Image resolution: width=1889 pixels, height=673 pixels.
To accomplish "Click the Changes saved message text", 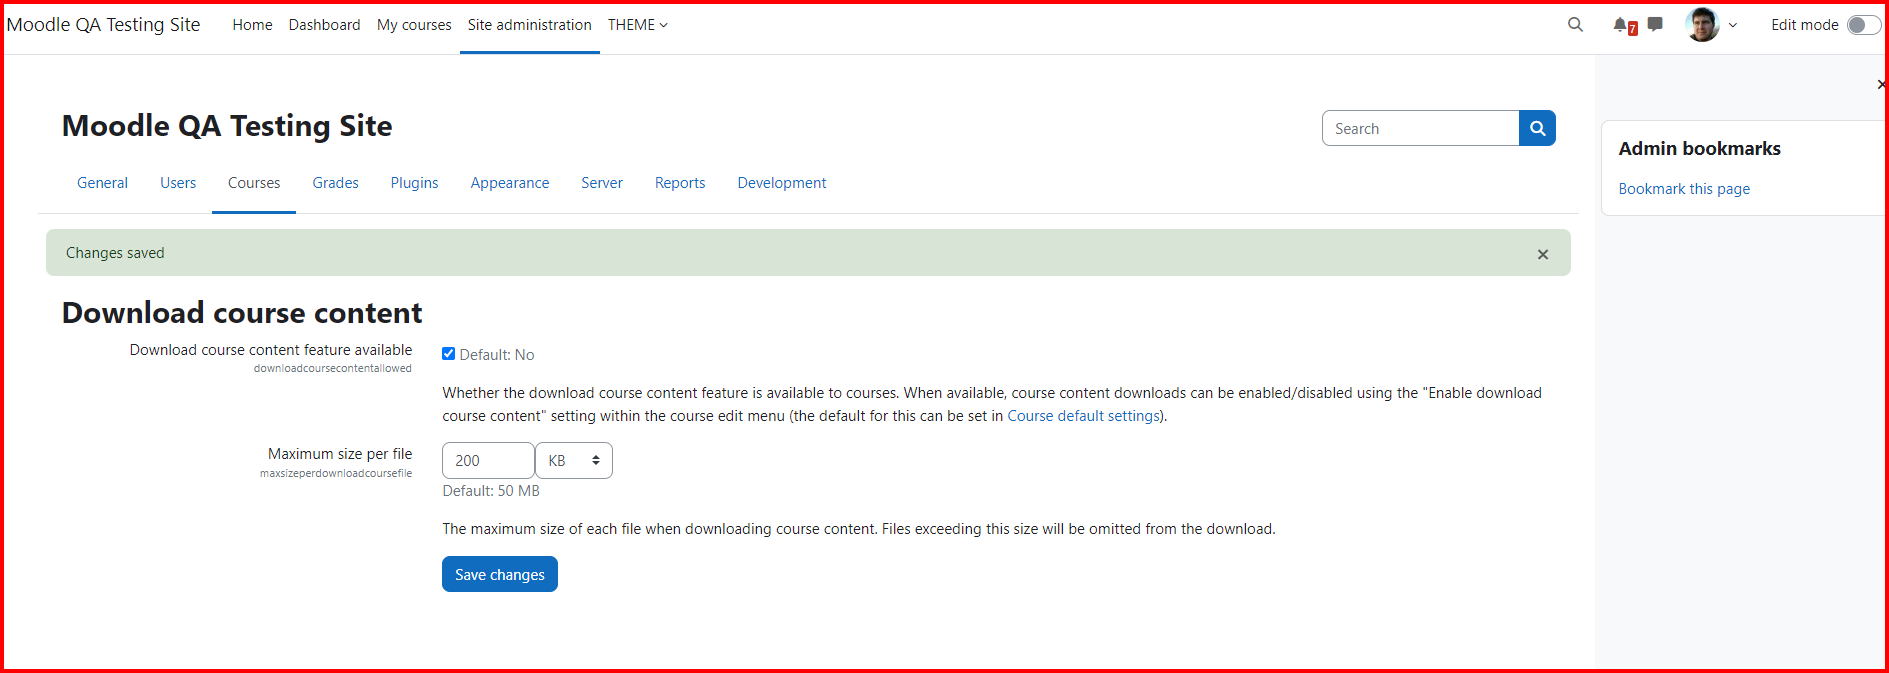I will tap(115, 253).
